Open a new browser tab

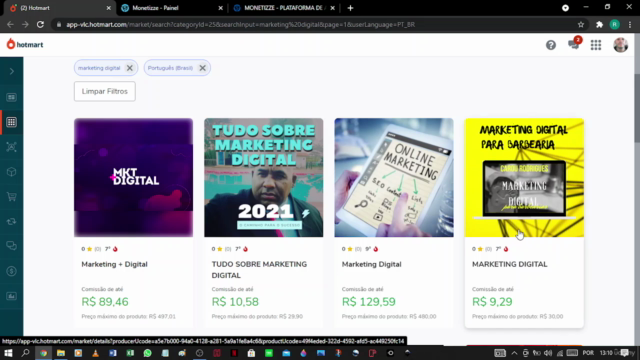pyautogui.click(x=350, y=8)
